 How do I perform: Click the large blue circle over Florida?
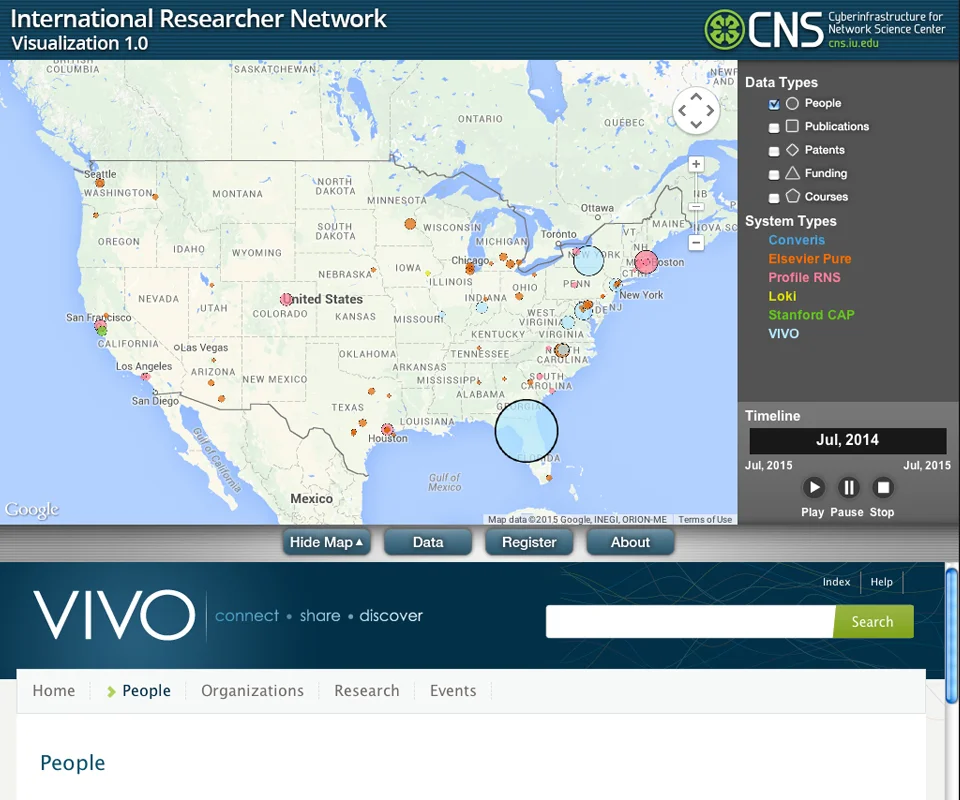pos(527,430)
